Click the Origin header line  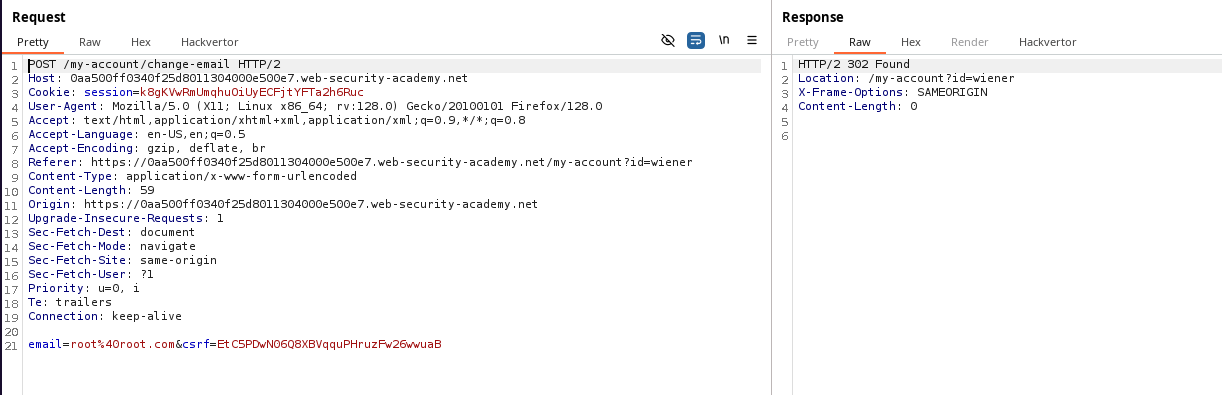(283, 204)
